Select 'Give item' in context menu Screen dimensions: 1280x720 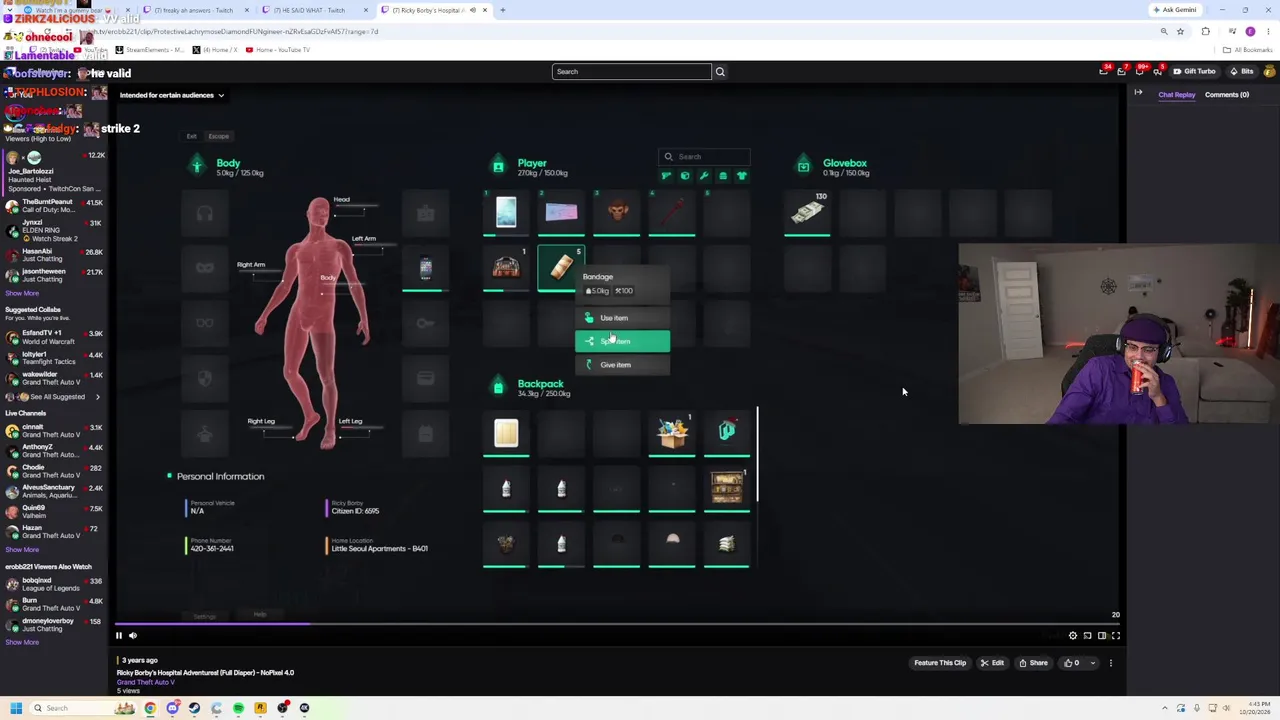point(622,365)
